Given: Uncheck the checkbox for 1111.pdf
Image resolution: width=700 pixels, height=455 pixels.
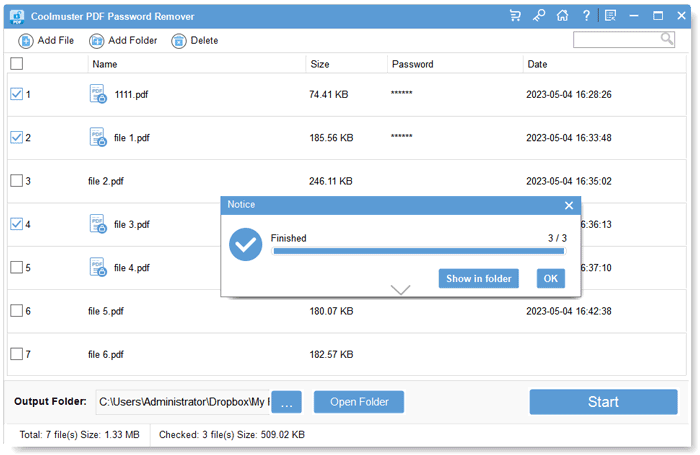Looking at the screenshot, I should [x=17, y=94].
